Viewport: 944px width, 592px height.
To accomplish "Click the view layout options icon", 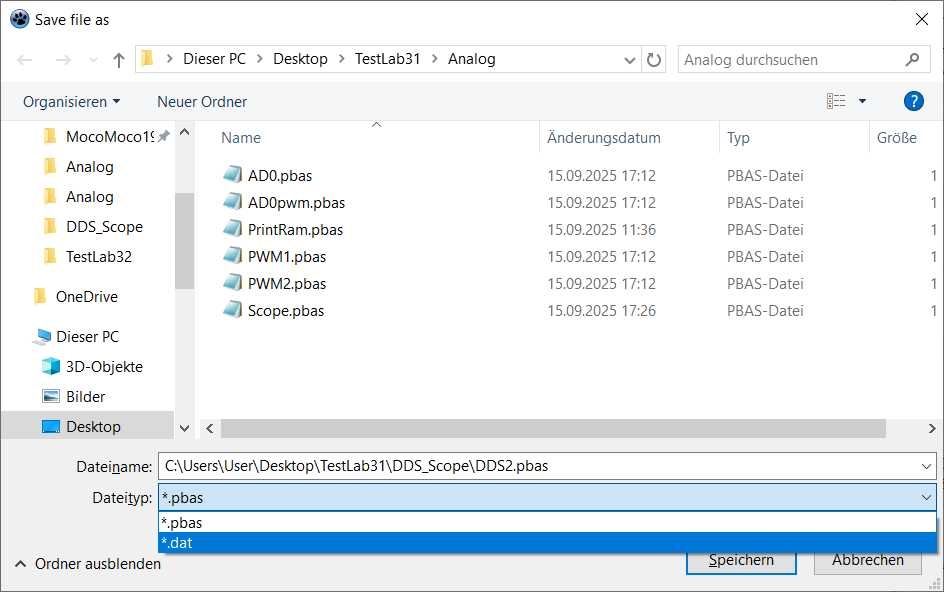I will click(836, 101).
